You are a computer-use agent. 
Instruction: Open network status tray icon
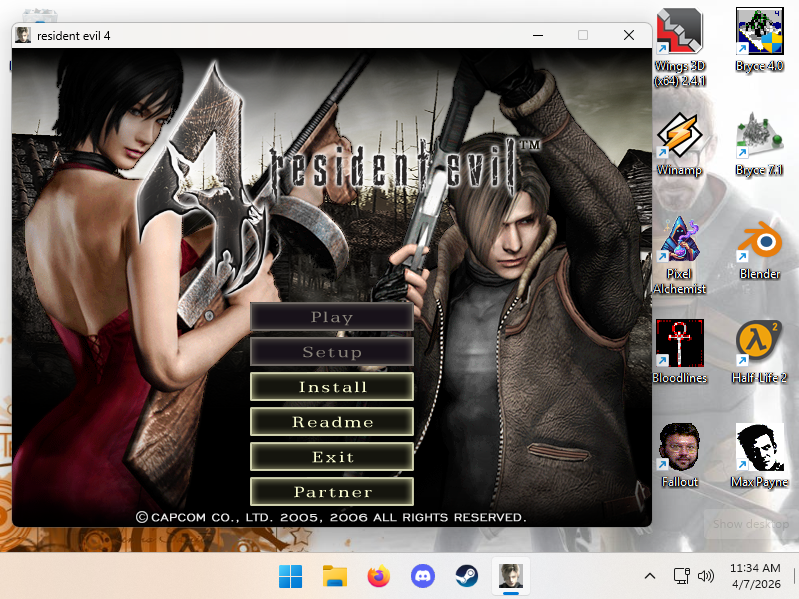[x=681, y=576]
